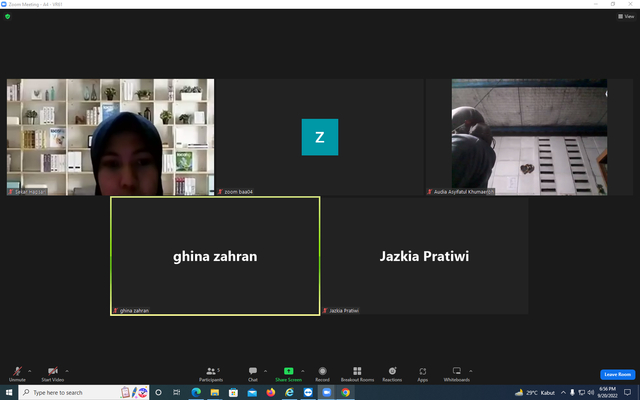Close the Zoom Meeting window
This screenshot has width=640, height=400.
click(x=630, y=4)
